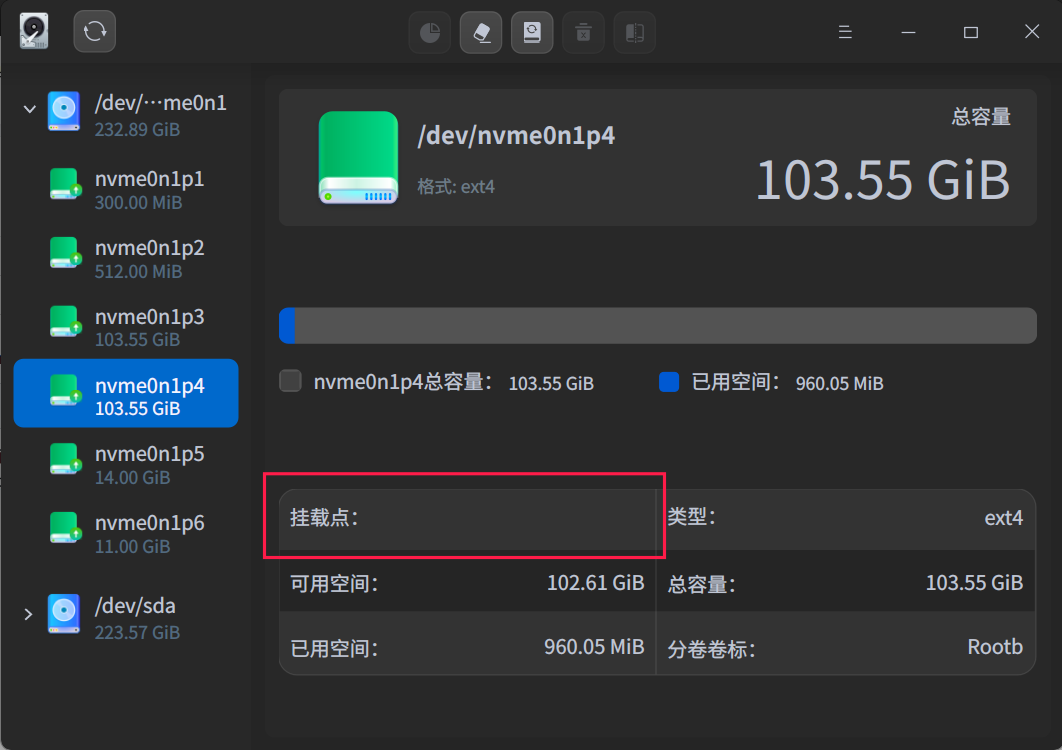Toggle the nvme0n1p4总容量 checkbox
Screen dimensions: 1062x750
(289, 381)
